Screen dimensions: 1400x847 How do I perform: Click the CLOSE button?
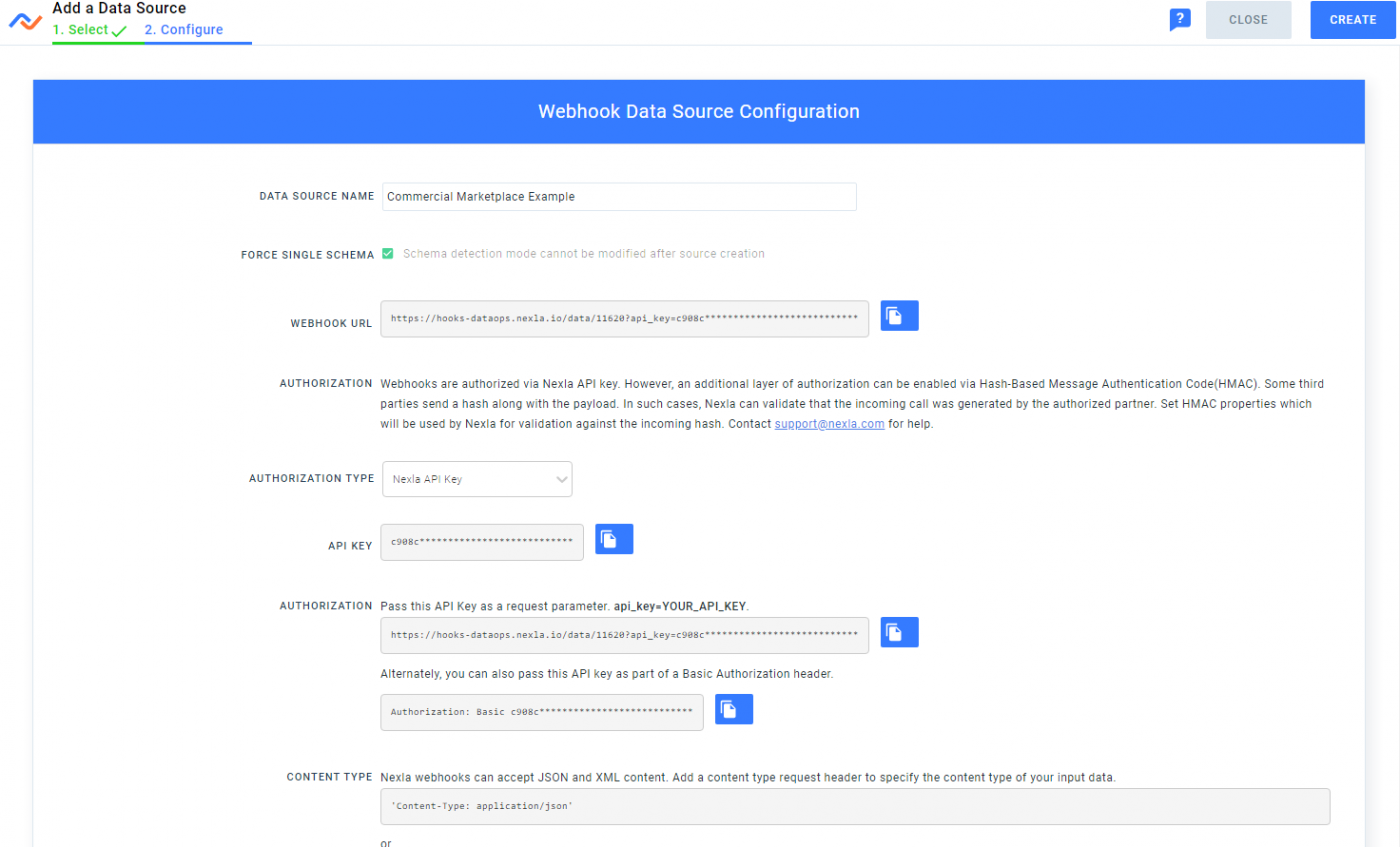point(1247,19)
